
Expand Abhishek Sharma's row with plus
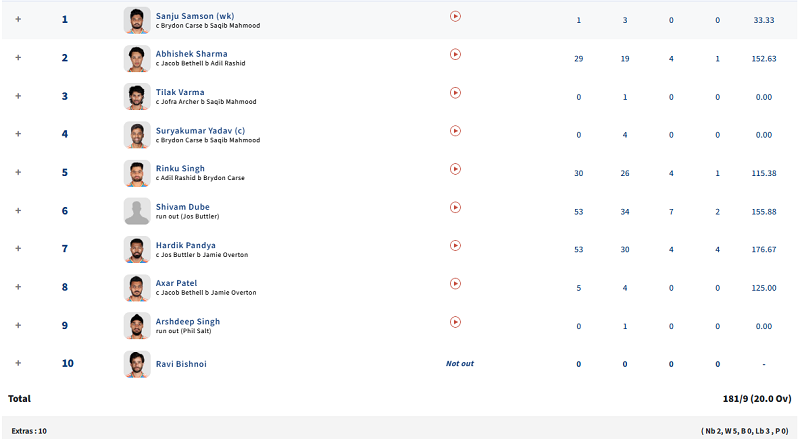[18, 58]
